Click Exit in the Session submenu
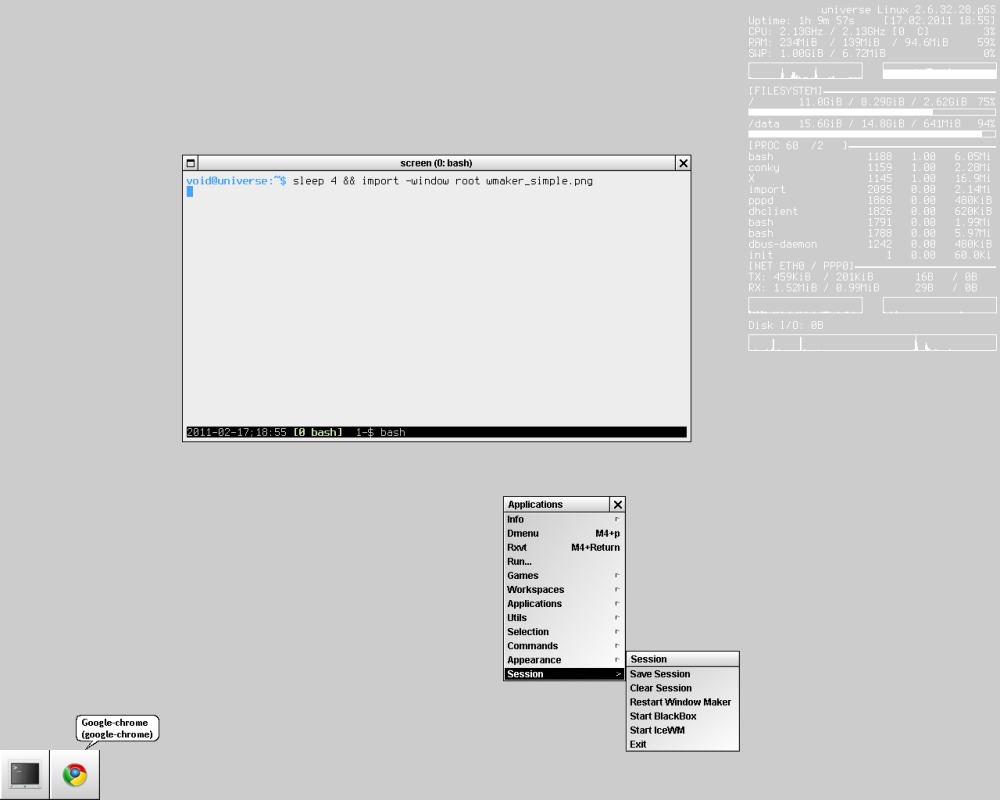 tap(682, 744)
